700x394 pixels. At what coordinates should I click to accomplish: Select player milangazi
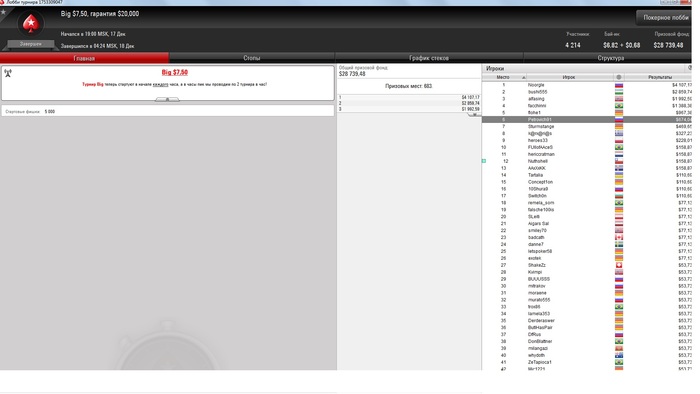pyautogui.click(x=538, y=348)
